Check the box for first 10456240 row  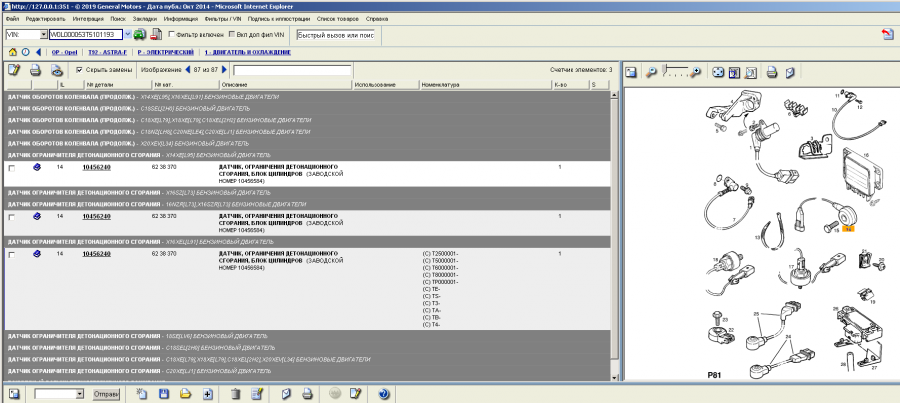tap(11, 168)
